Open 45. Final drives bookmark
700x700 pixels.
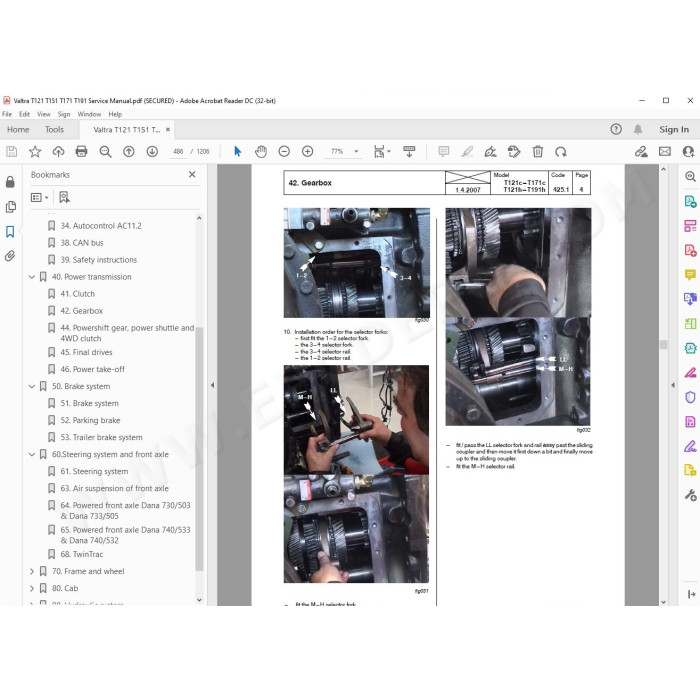pyautogui.click(x=86, y=352)
